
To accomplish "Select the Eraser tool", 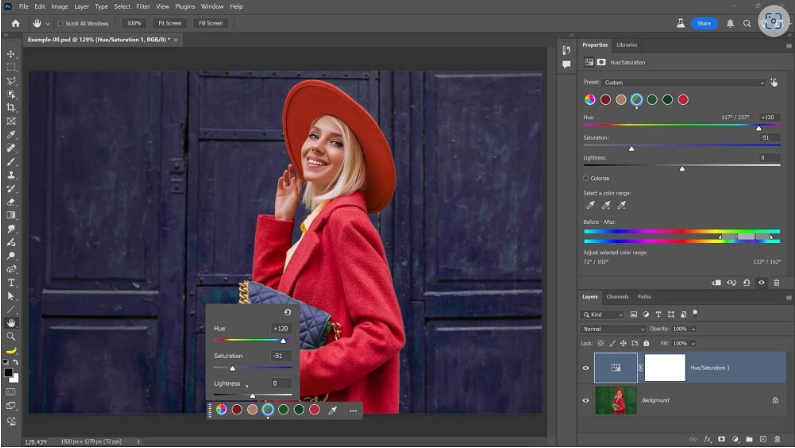I will tap(11, 202).
